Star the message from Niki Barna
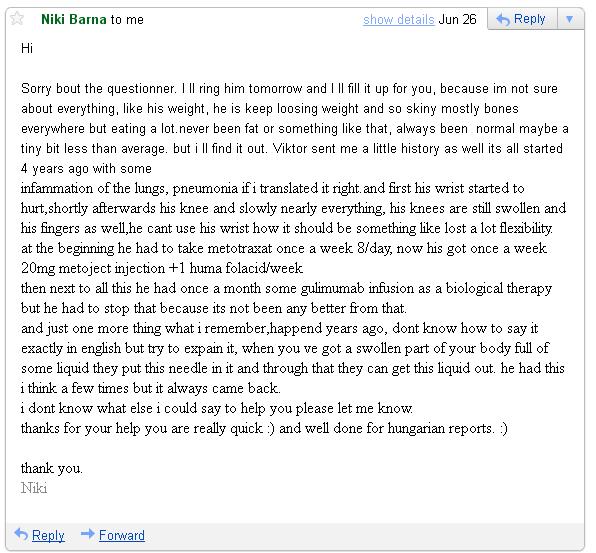Image resolution: width=596 pixels, height=553 pixels. pos(17,19)
